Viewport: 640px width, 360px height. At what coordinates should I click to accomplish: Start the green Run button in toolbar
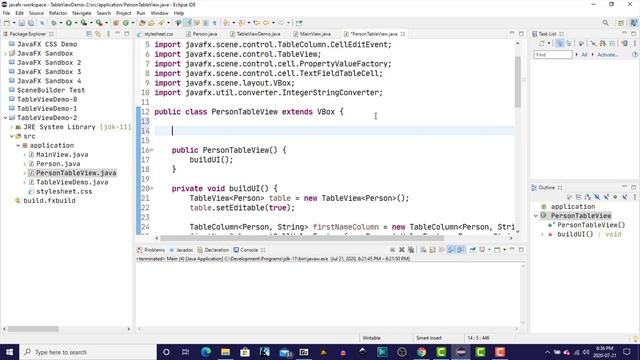click(69, 23)
